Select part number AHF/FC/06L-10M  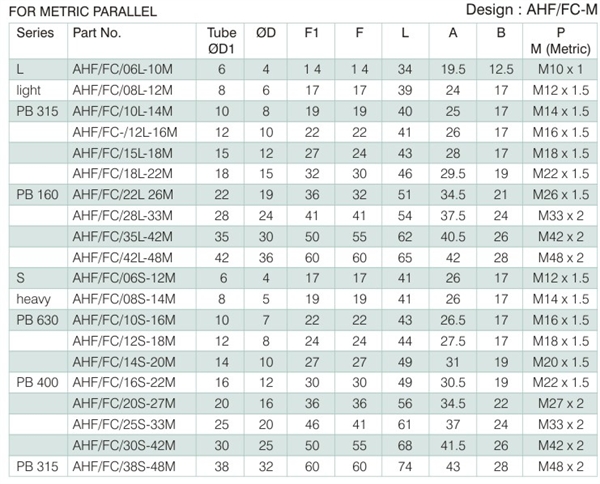[122, 69]
